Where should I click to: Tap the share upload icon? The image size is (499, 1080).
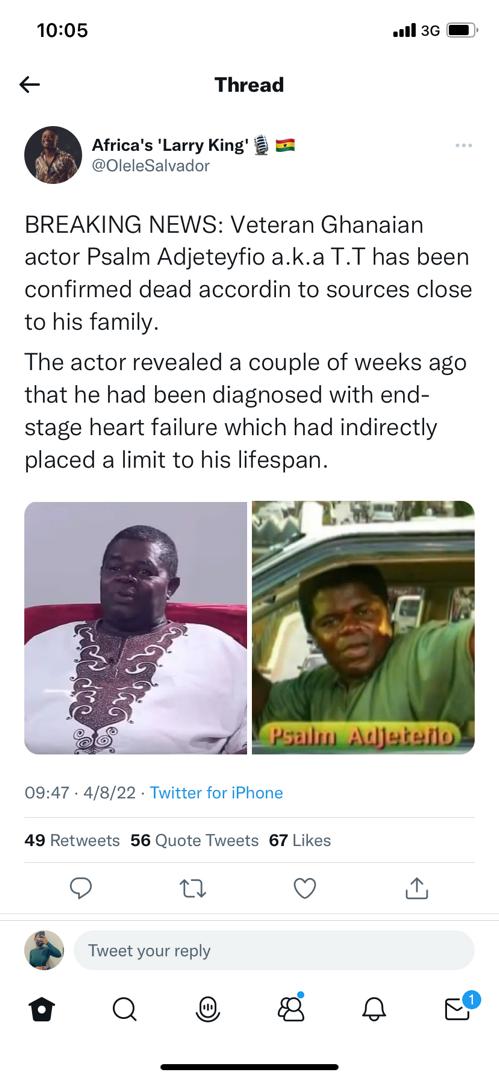point(416,889)
